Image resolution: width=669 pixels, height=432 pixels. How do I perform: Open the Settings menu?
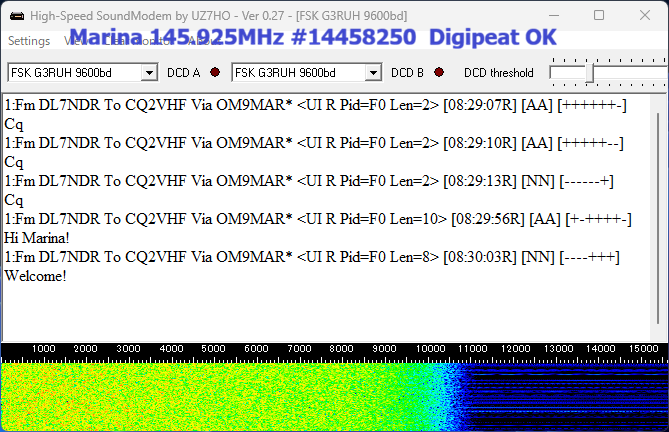[29, 41]
